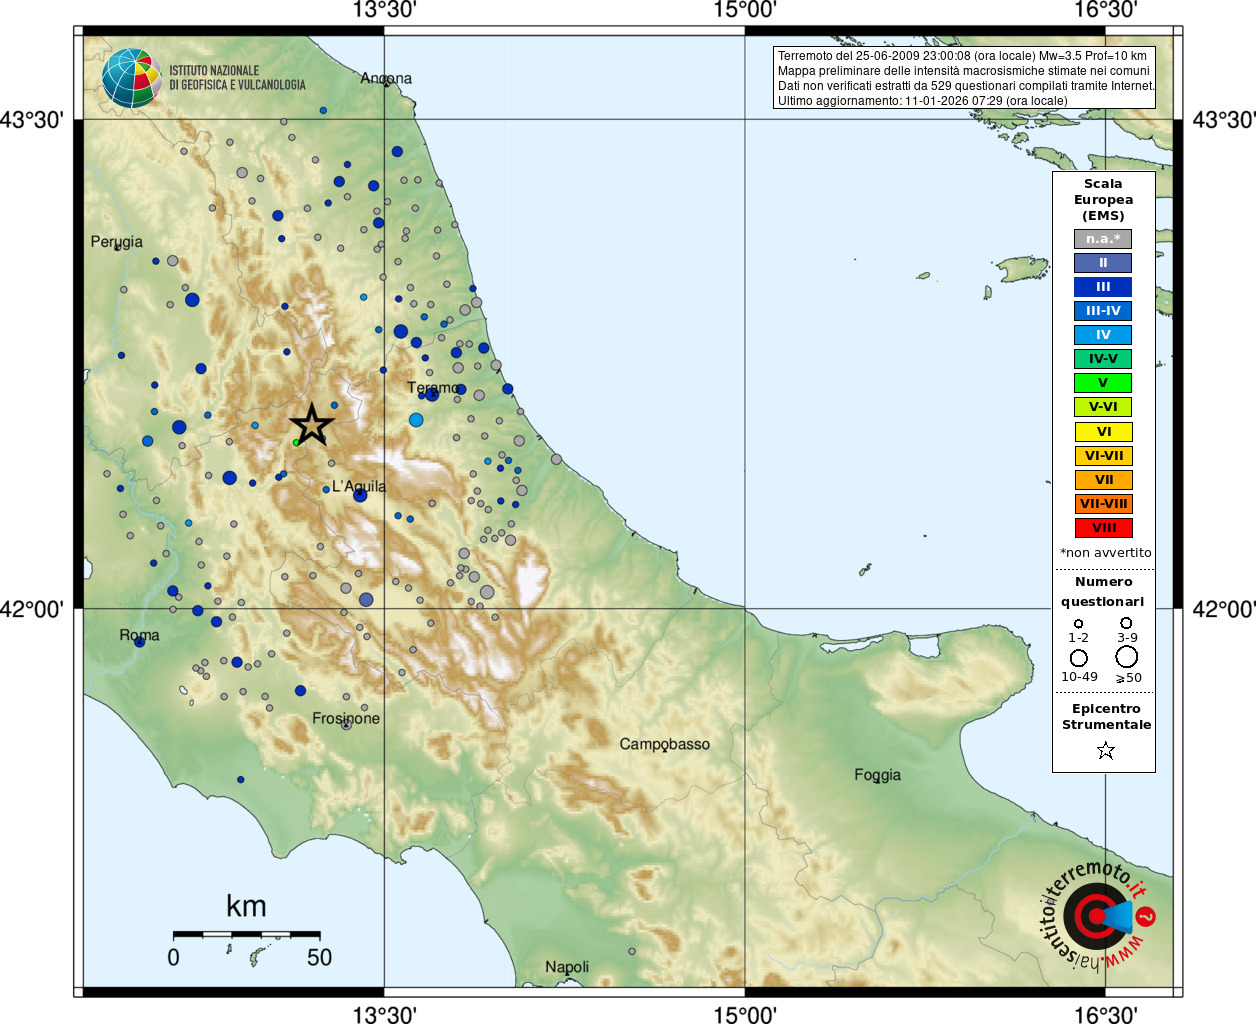Click the Foggia city label
The width and height of the screenshot is (1256, 1024).
(877, 775)
